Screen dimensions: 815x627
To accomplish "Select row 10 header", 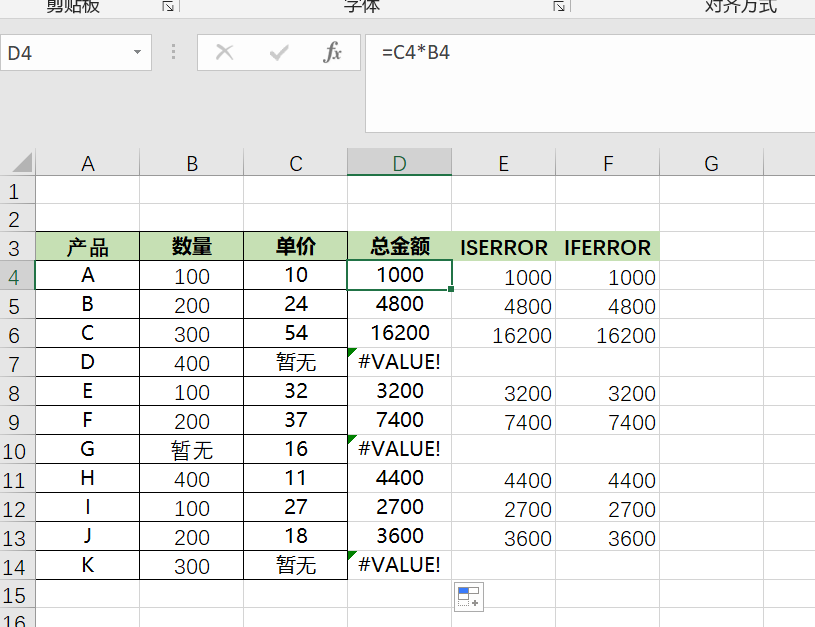I will [x=18, y=450].
